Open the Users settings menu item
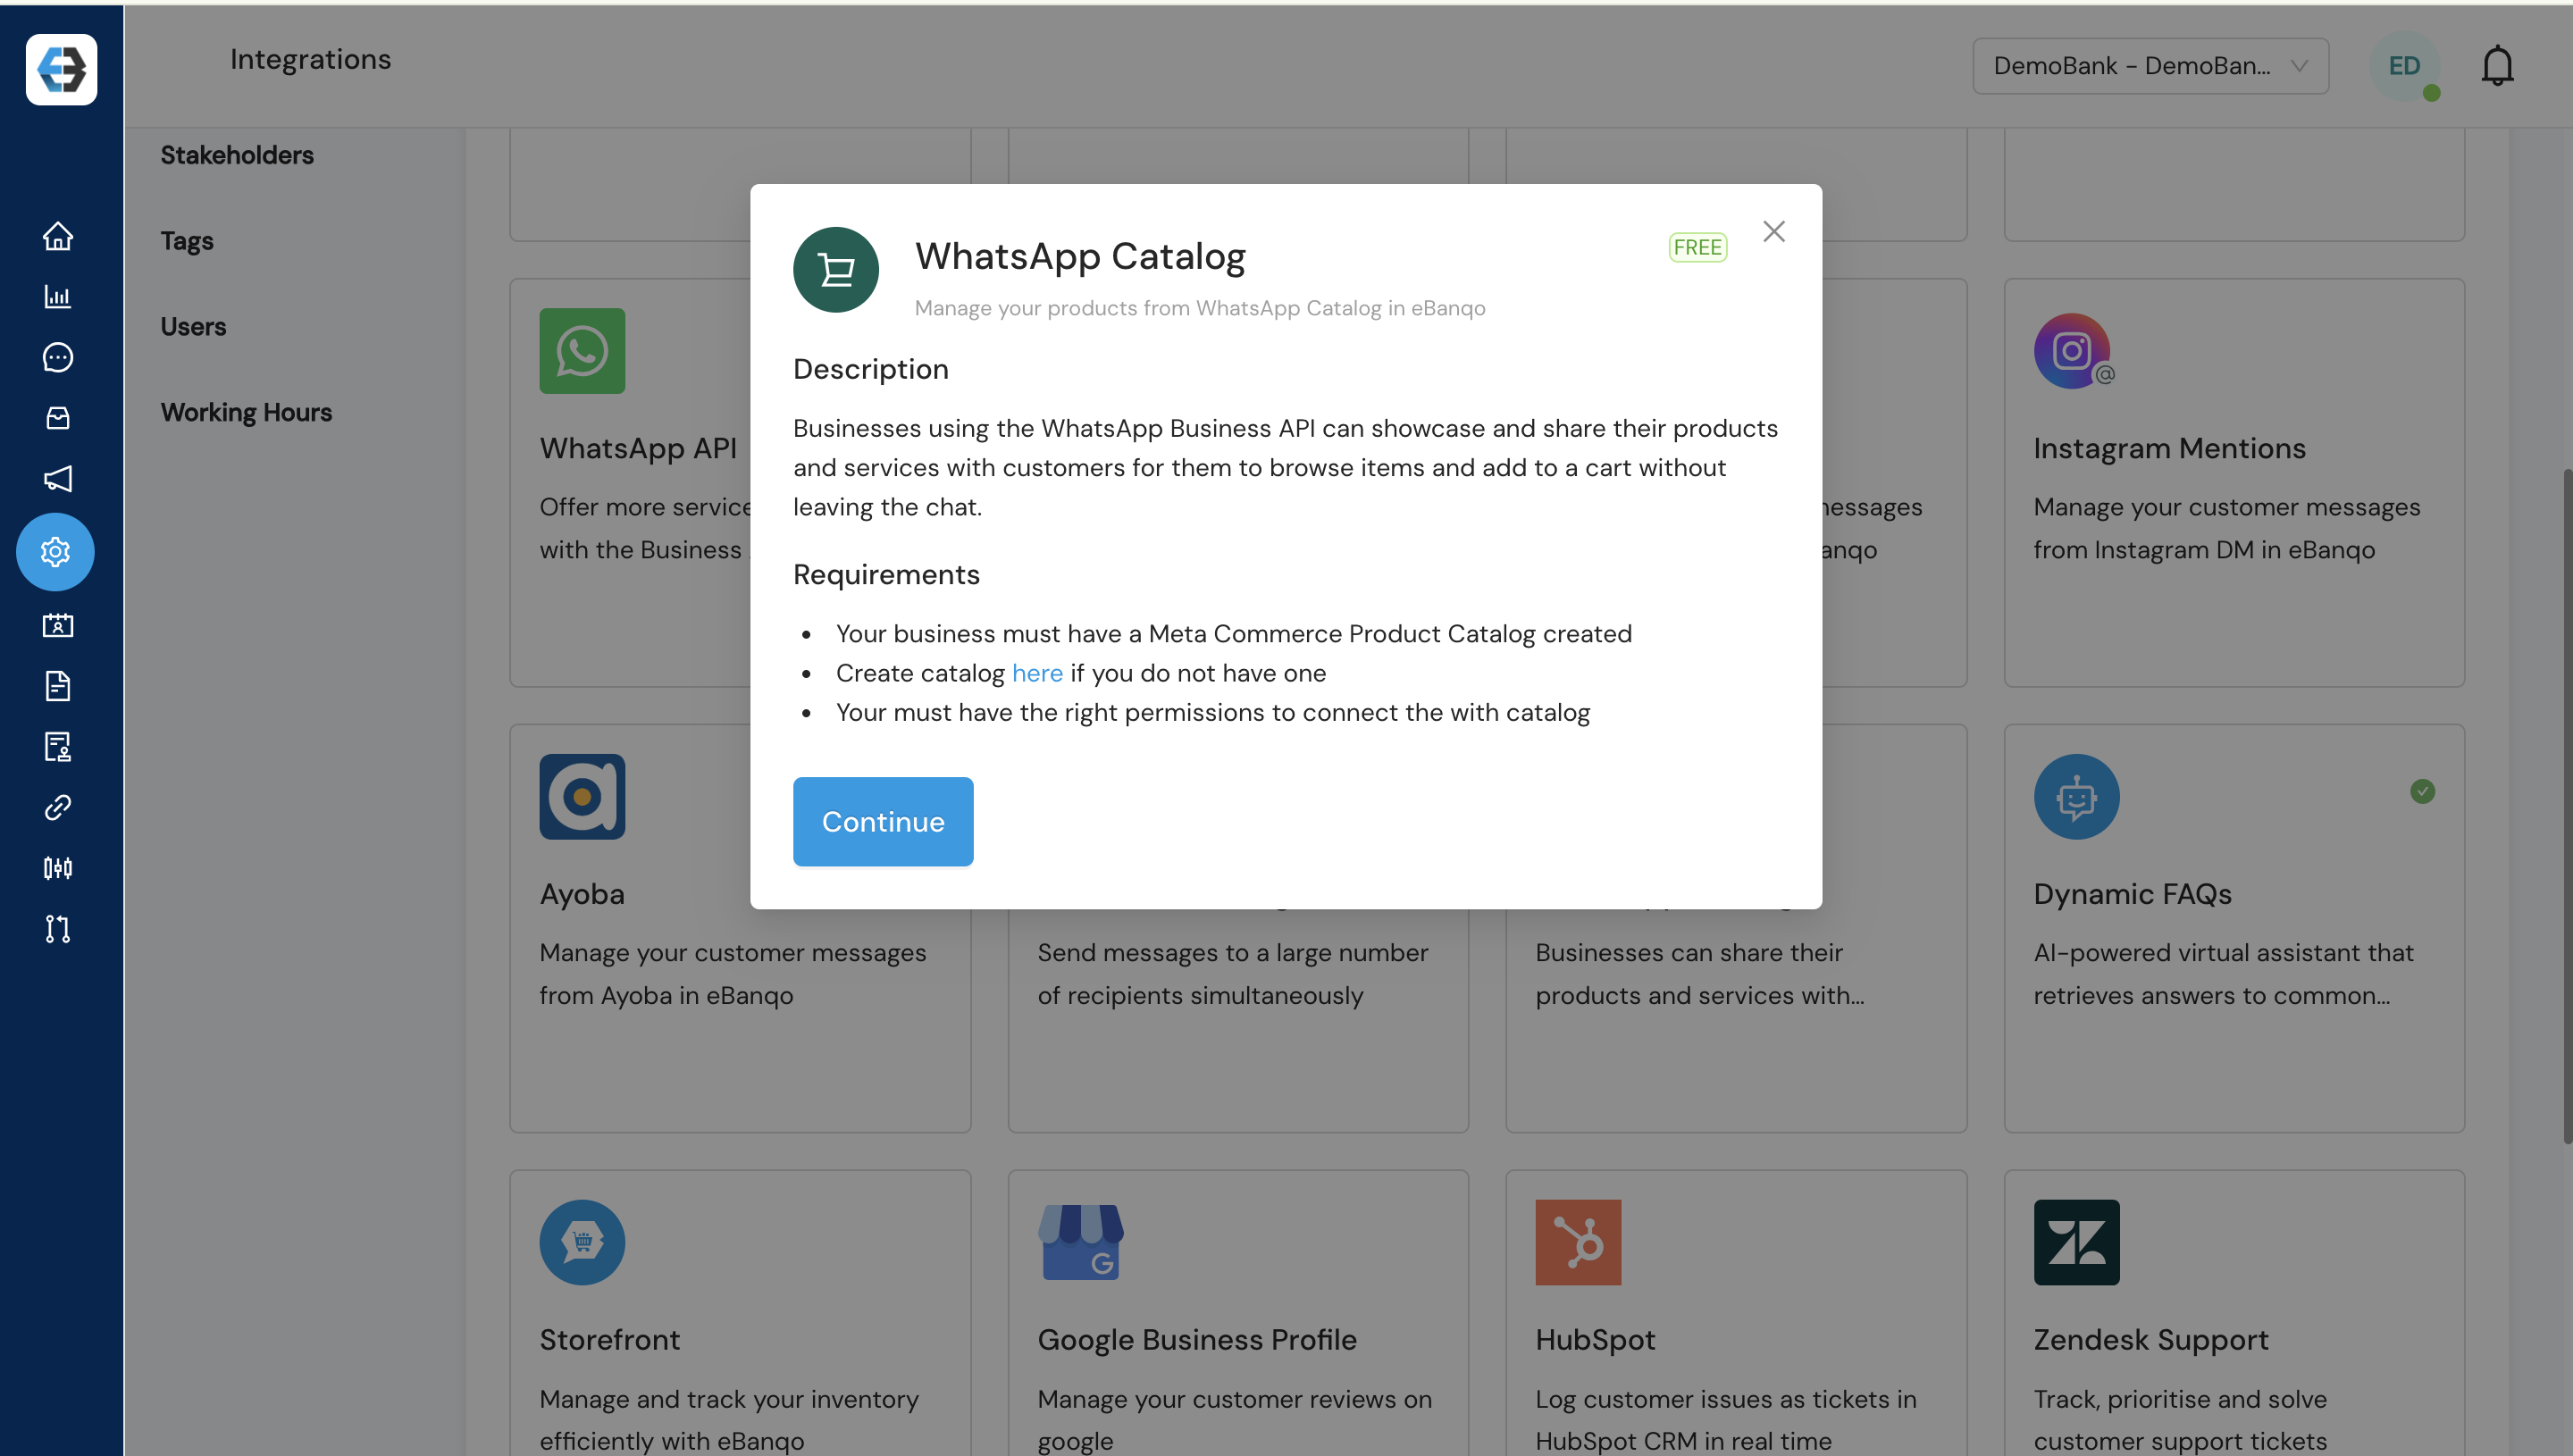2573x1456 pixels. pyautogui.click(x=193, y=327)
